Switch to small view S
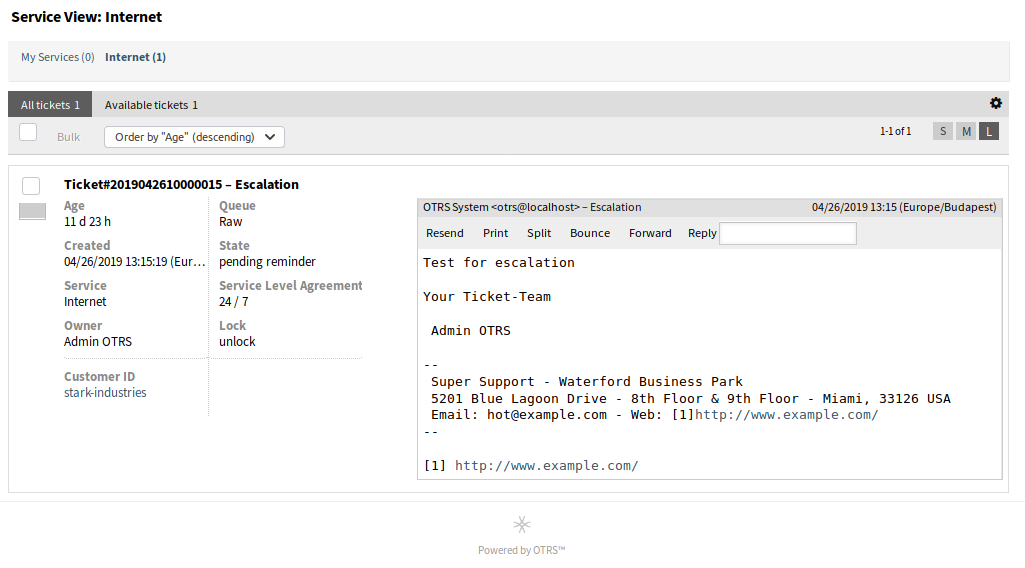This screenshot has width=1025, height=568. click(943, 131)
